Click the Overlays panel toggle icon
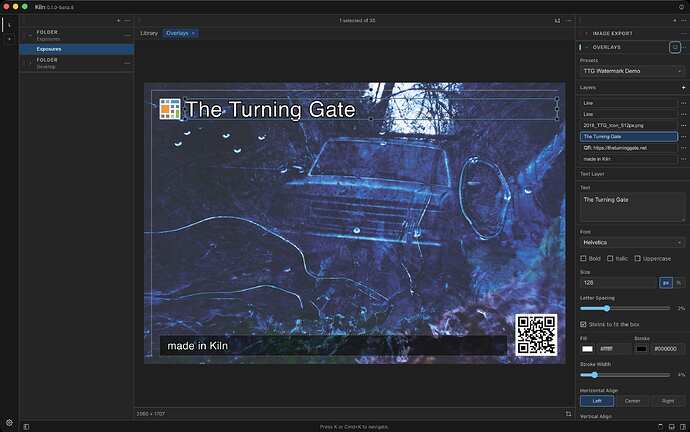690x432 pixels. pyautogui.click(x=675, y=47)
